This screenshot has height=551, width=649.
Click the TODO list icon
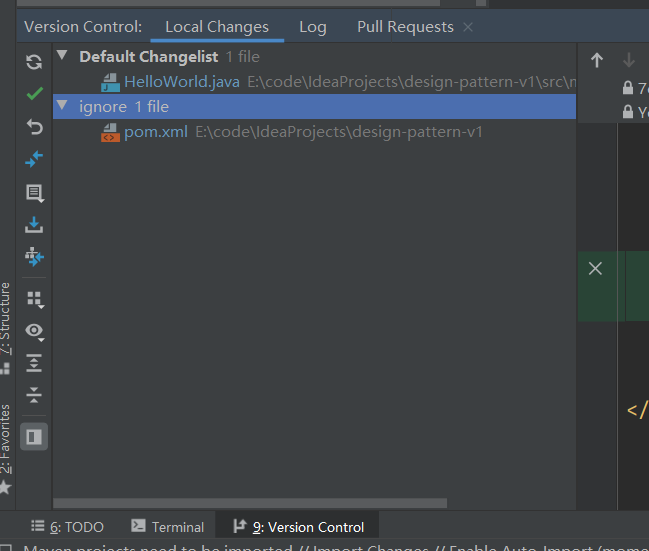(38, 526)
